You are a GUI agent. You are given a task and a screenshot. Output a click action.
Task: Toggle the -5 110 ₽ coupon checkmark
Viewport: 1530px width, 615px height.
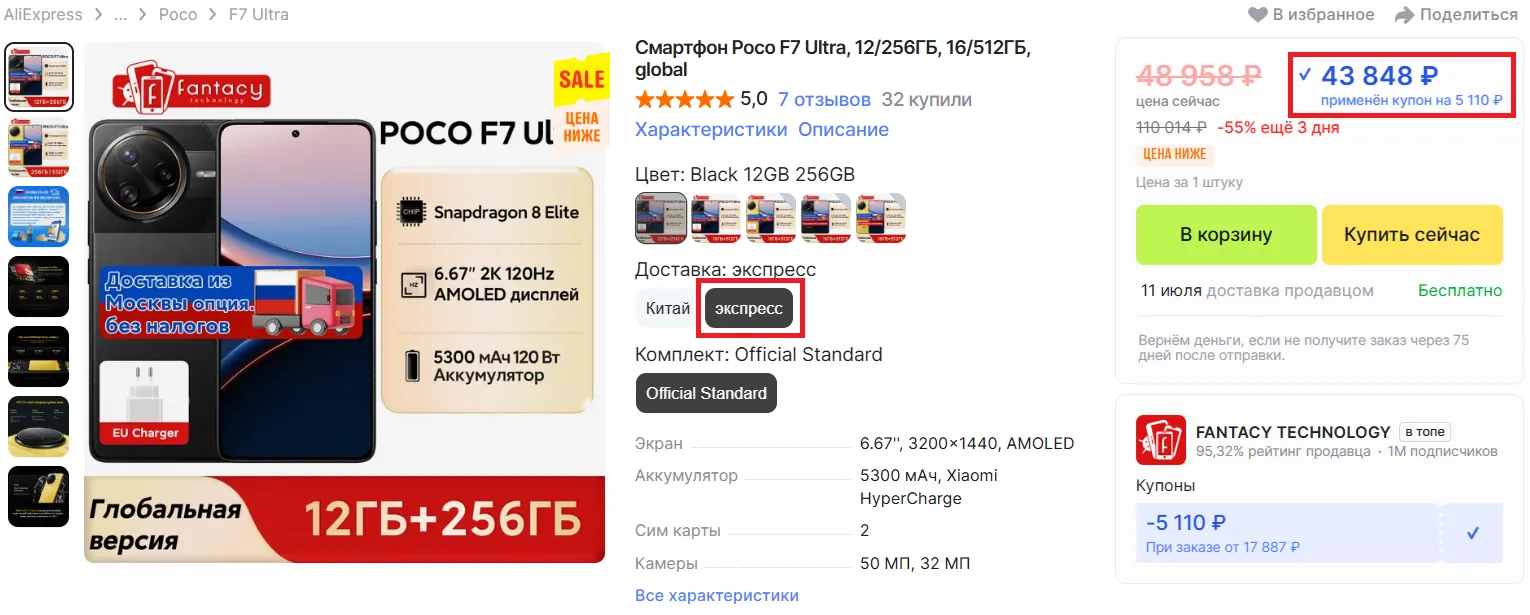pyautogui.click(x=1472, y=533)
